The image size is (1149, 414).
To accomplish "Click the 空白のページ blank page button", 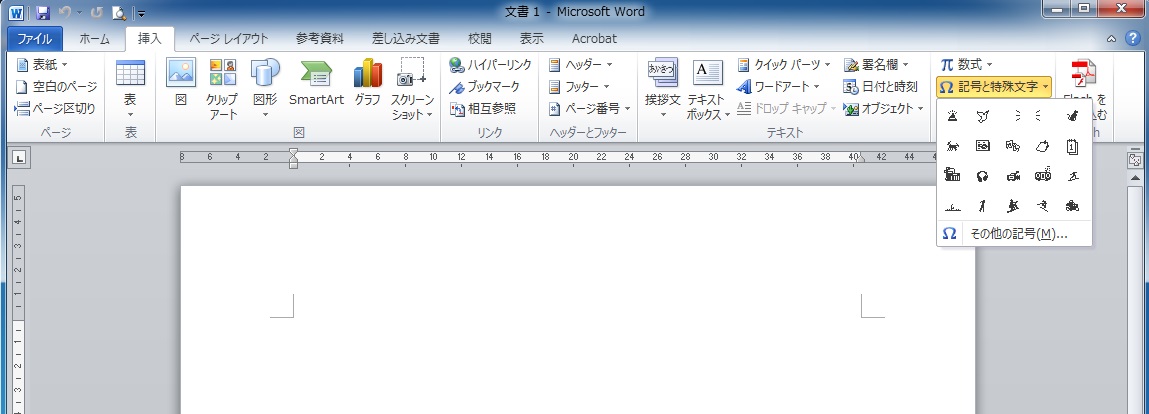I will [x=58, y=86].
